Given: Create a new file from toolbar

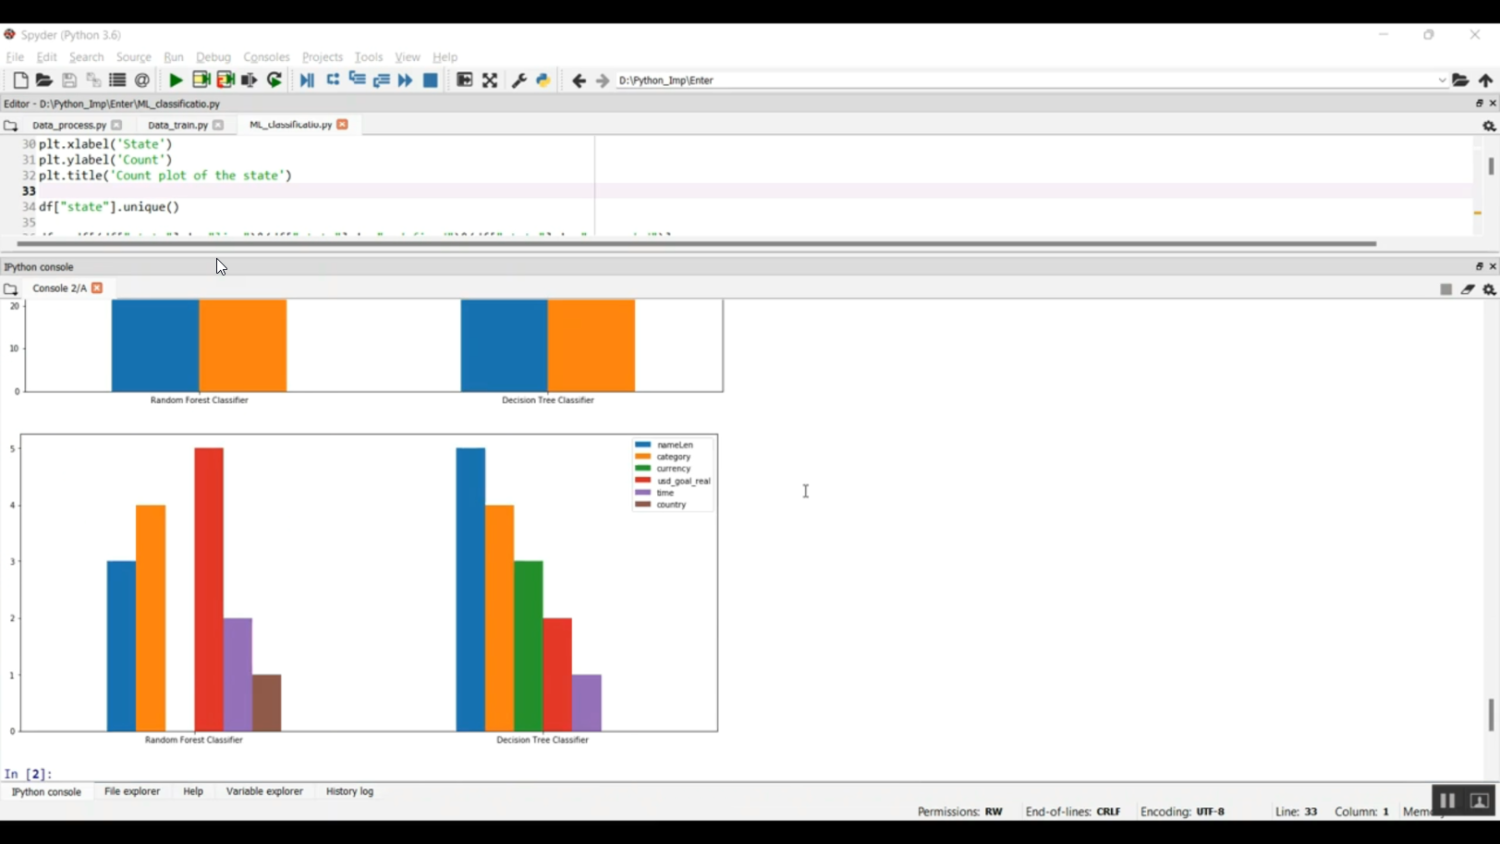Looking at the screenshot, I should click(20, 80).
